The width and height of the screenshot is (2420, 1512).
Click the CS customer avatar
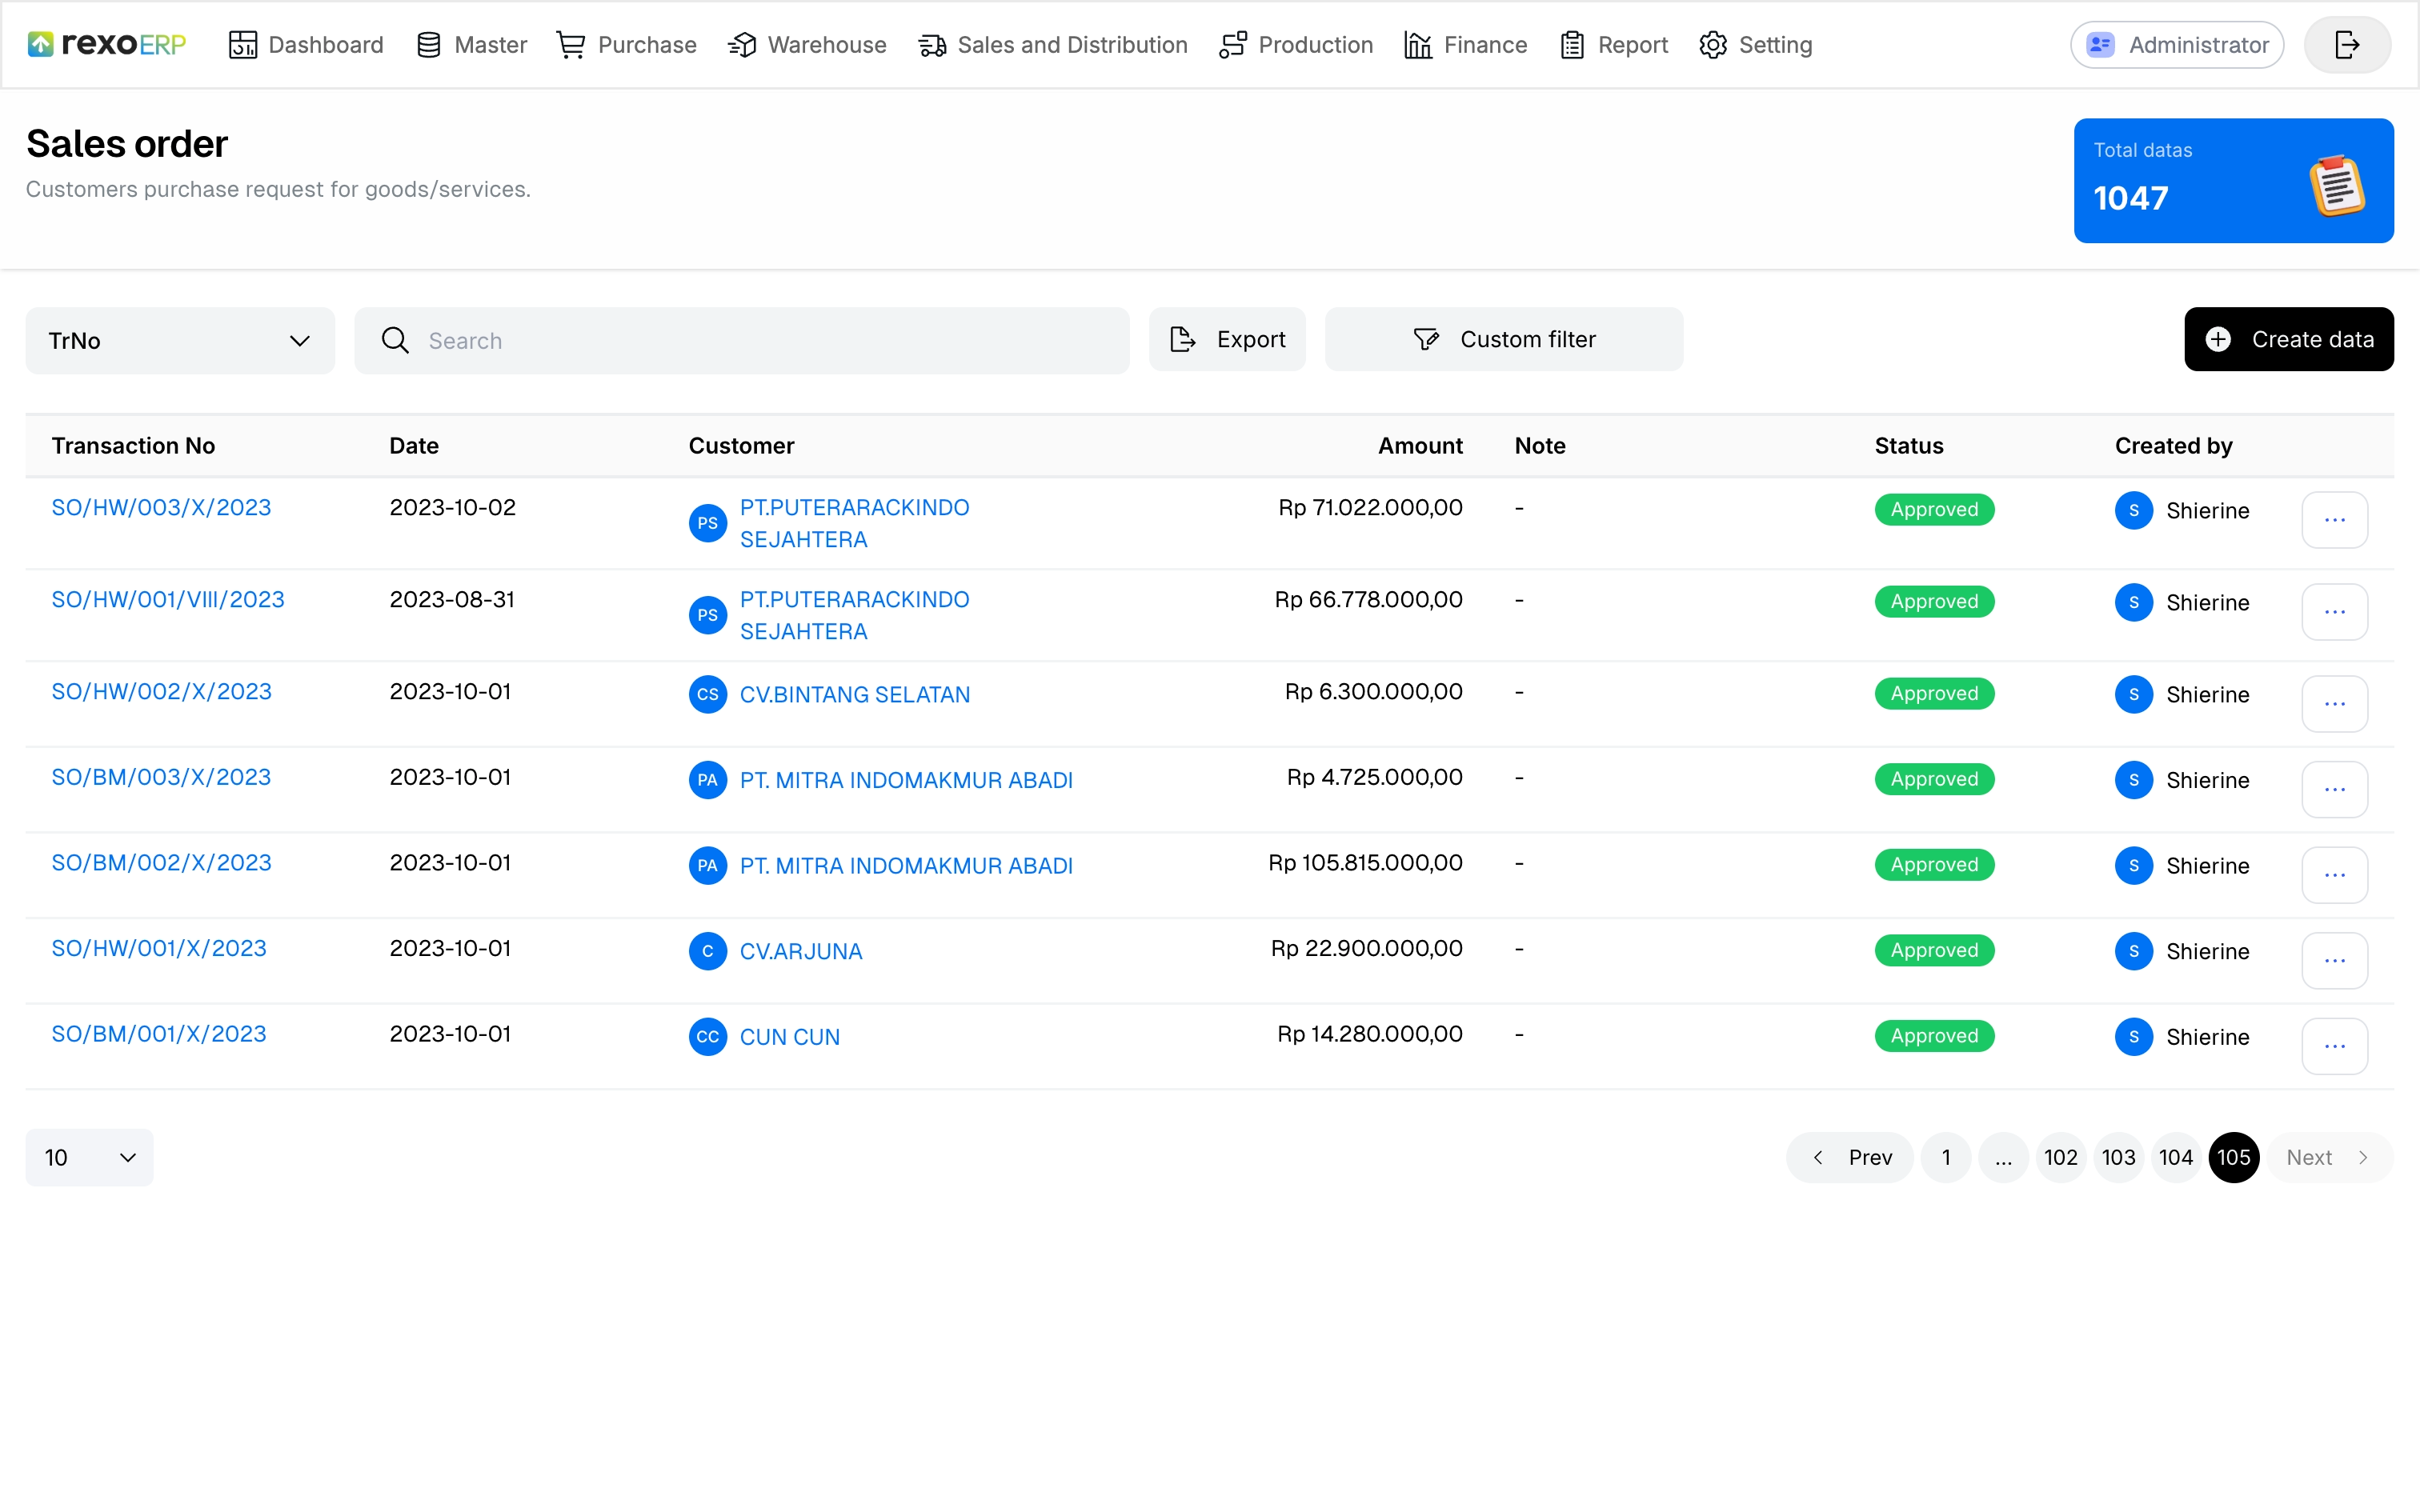(x=708, y=695)
